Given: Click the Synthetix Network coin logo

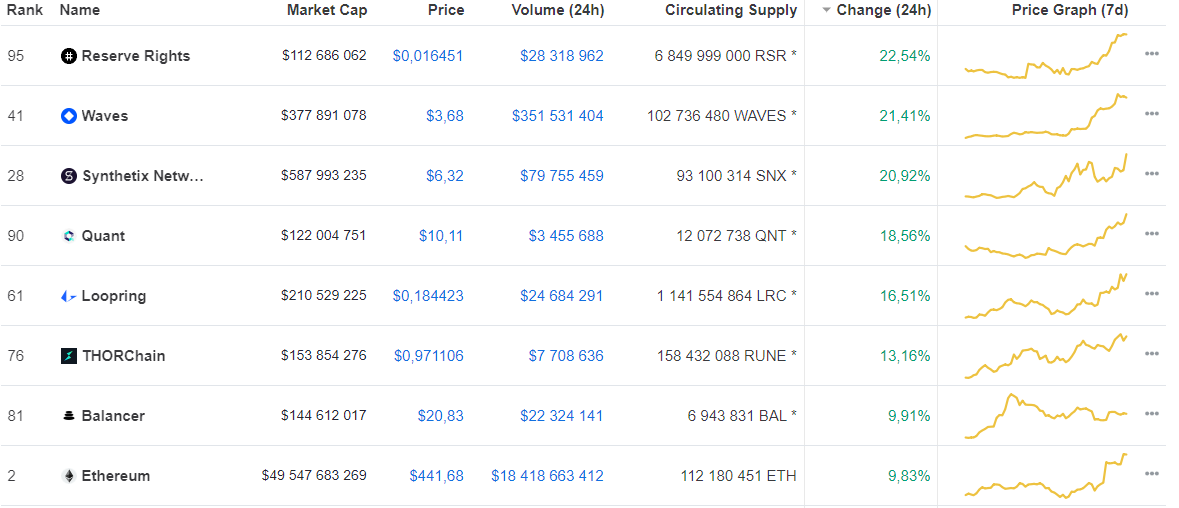Looking at the screenshot, I should click(69, 176).
